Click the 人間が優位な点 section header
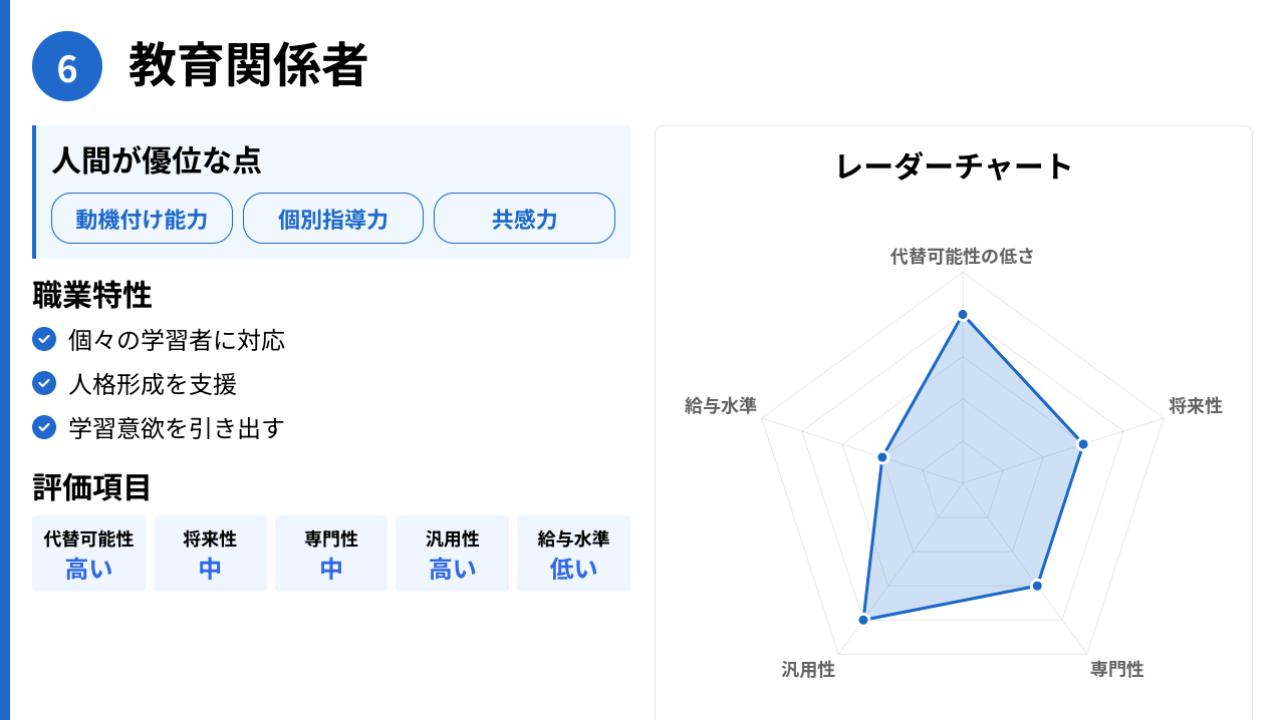The height and width of the screenshot is (720, 1280). click(156, 160)
